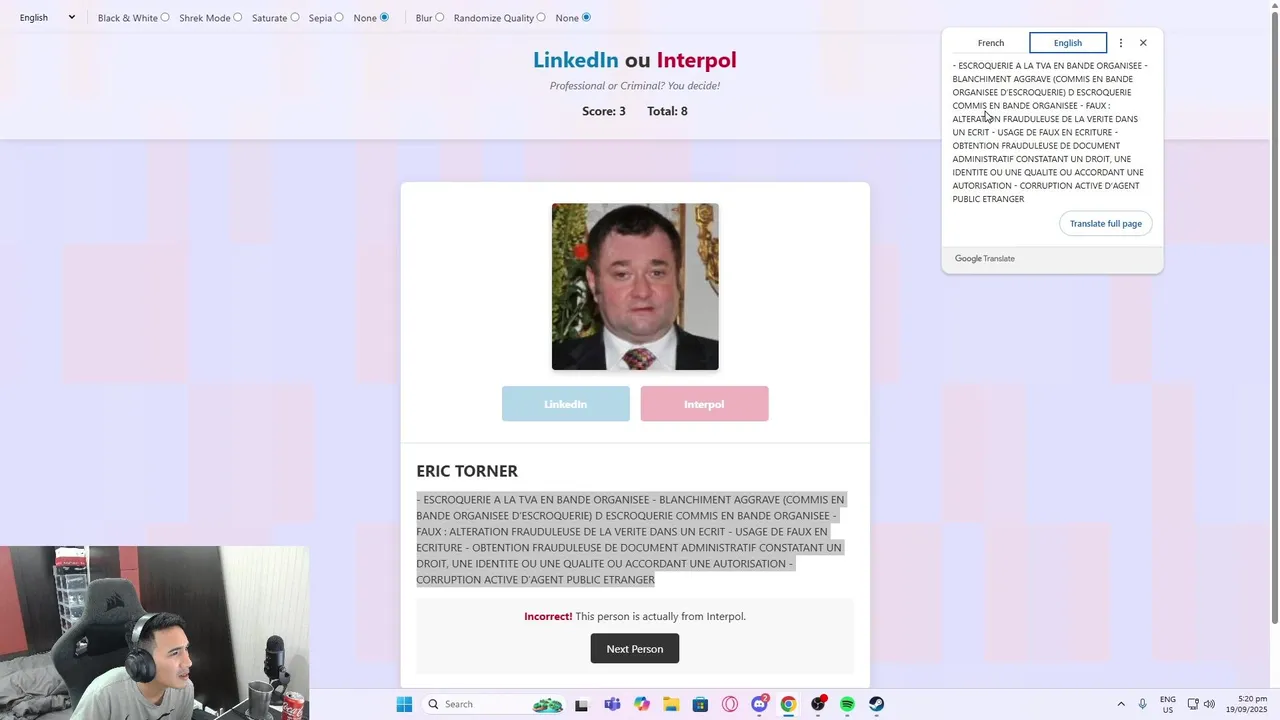This screenshot has height=720, width=1280.
Task: Click the taskbar Search box
Action: point(495,704)
